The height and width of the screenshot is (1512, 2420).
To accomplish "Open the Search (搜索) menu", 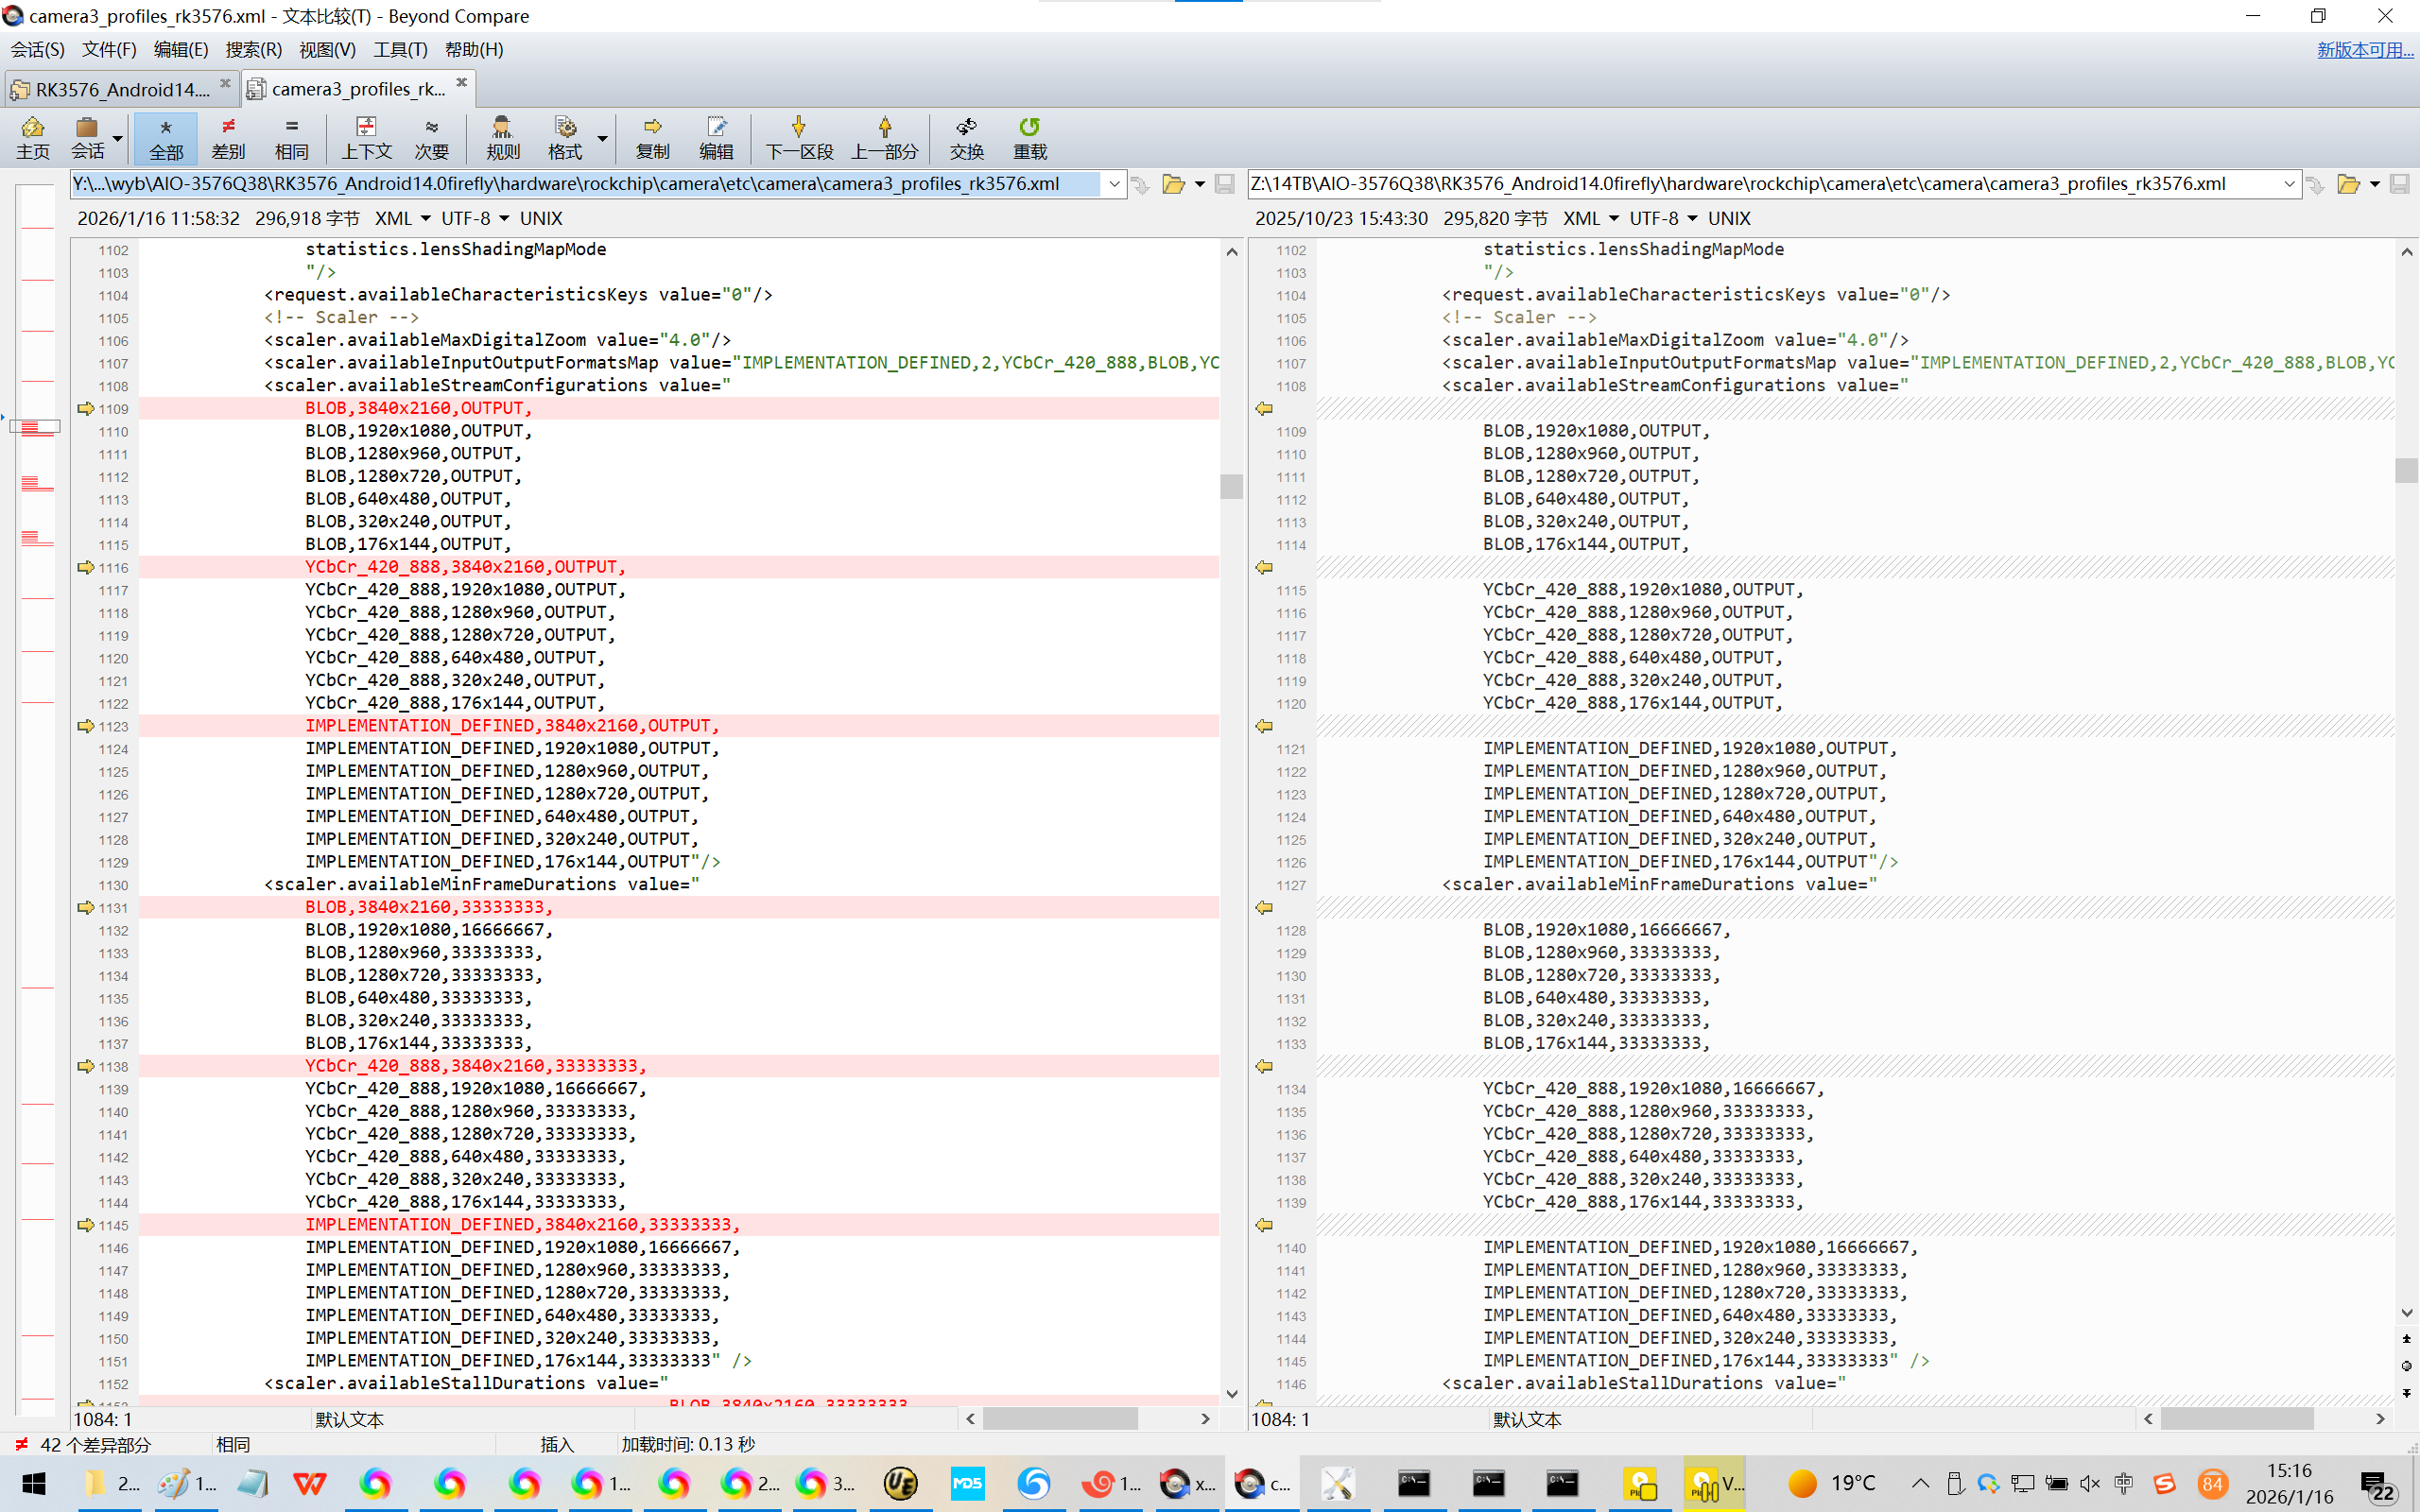I will click(x=253, y=49).
